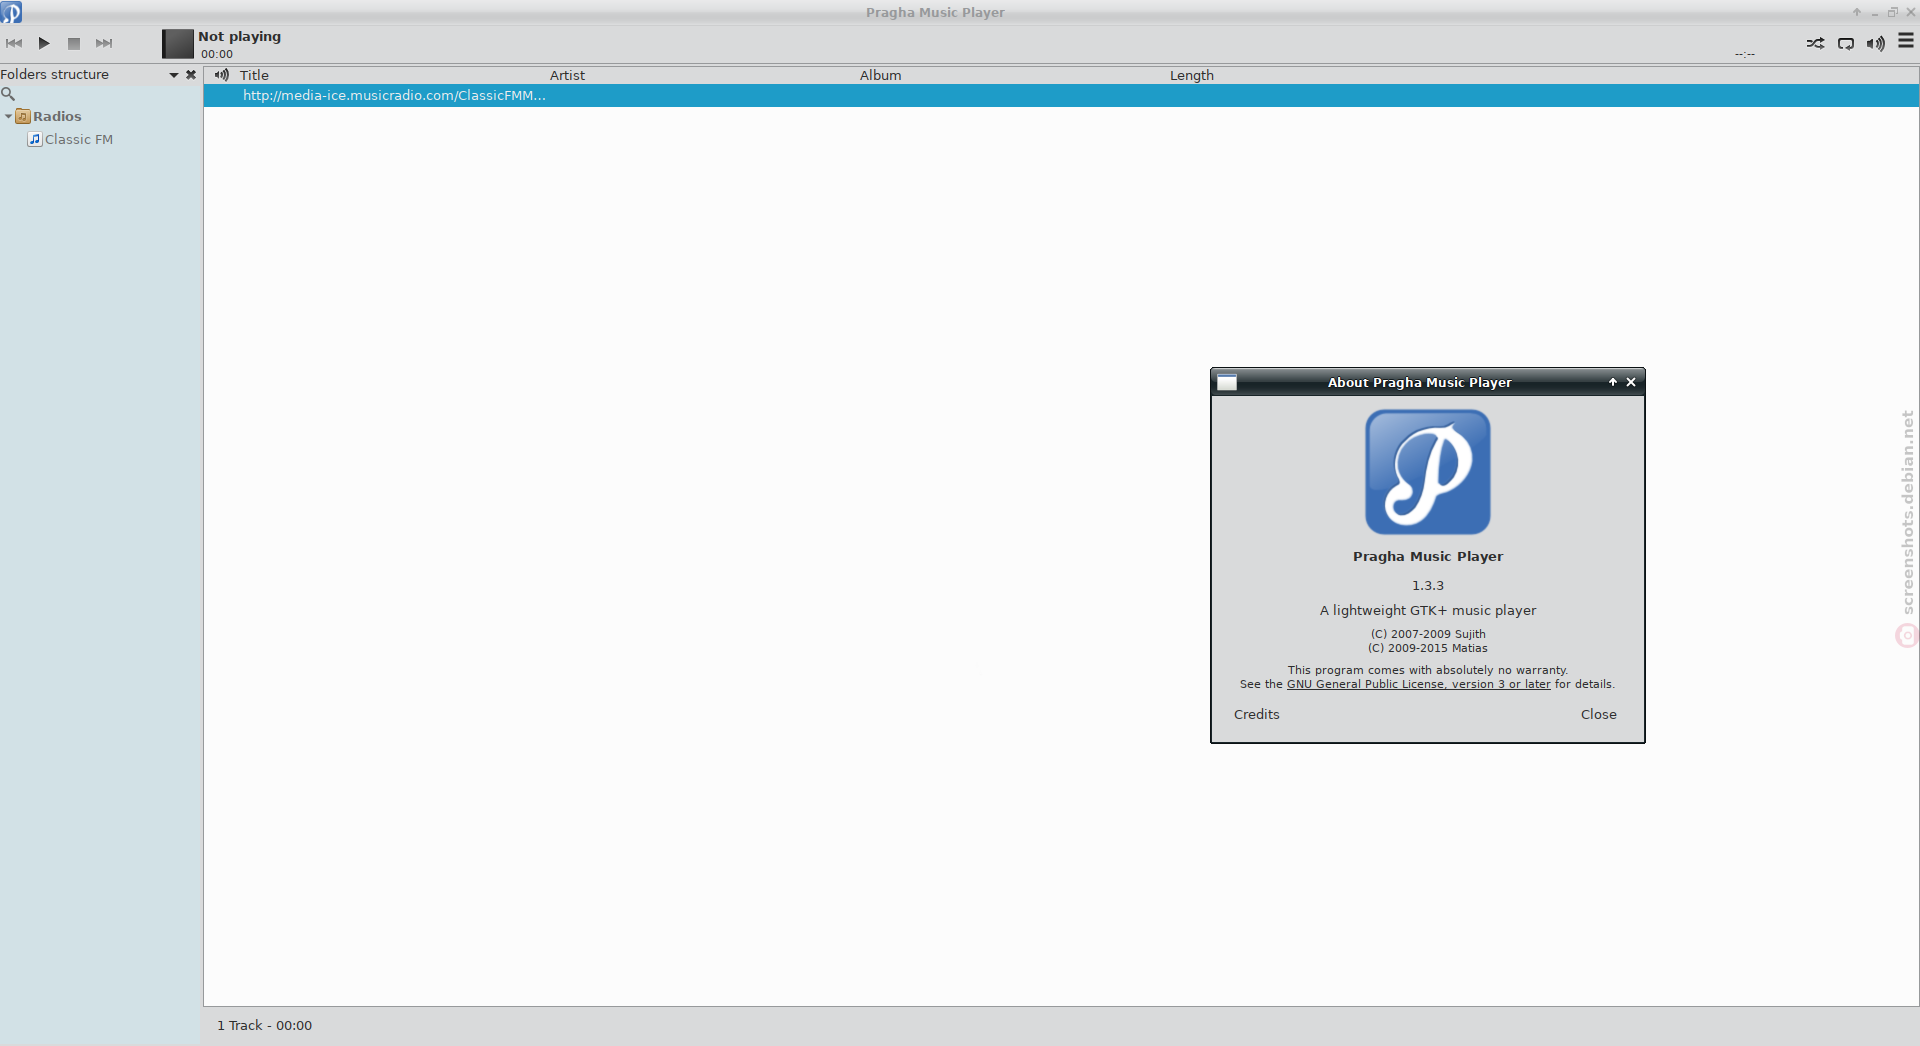This screenshot has height=1046, width=1920.
Task: Click the Pragha app icon in title bar
Action: (11, 12)
